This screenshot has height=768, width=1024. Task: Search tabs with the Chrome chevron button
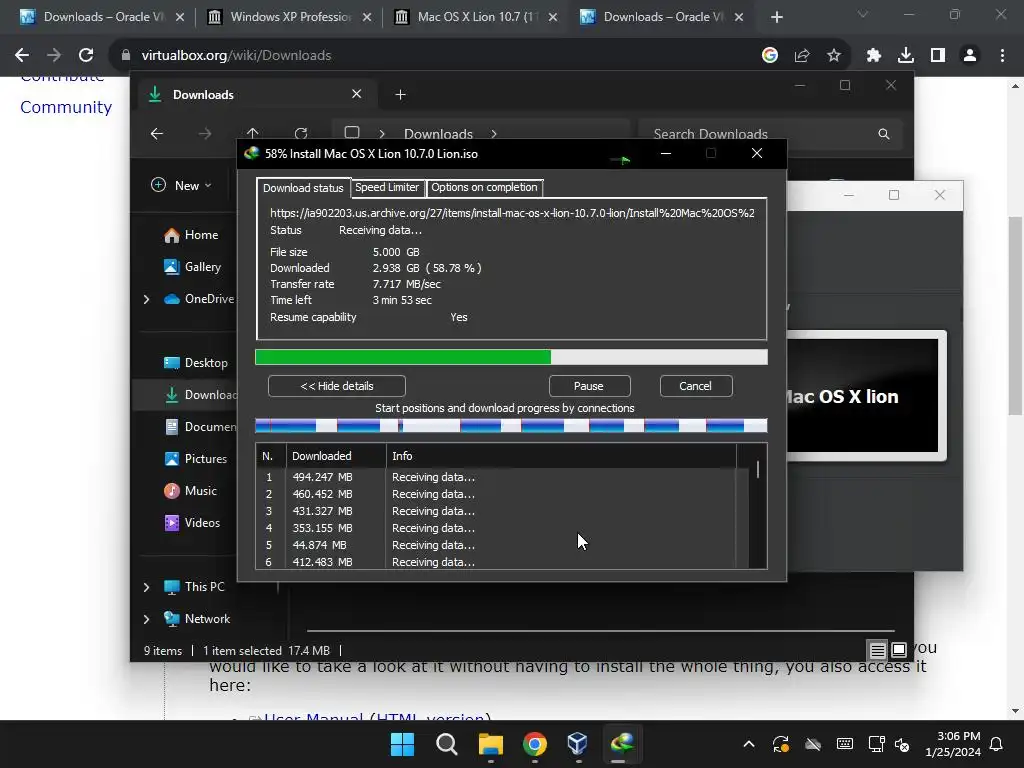click(x=863, y=14)
